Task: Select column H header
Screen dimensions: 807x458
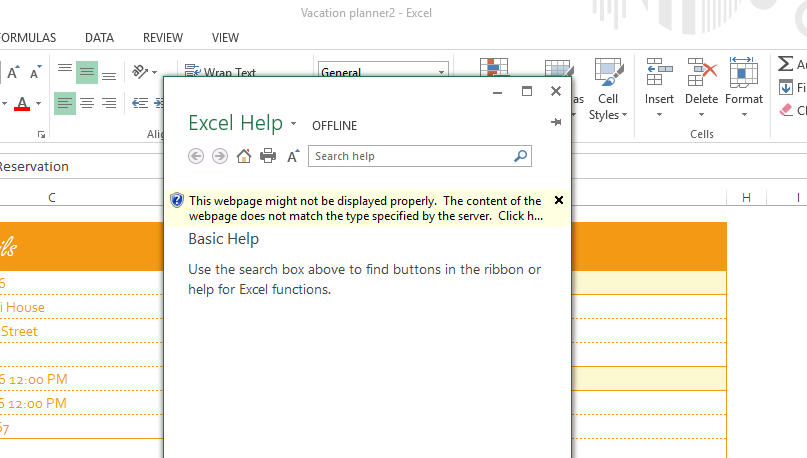Action: (746, 198)
